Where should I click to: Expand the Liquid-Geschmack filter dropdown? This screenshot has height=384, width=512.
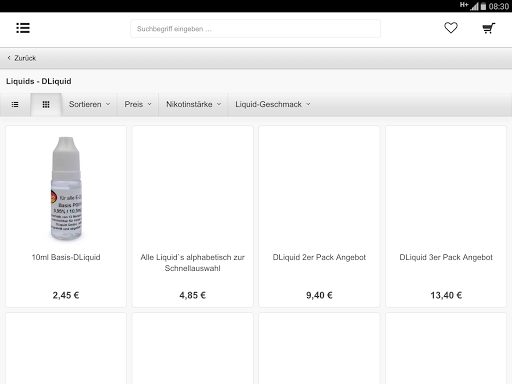(x=273, y=104)
